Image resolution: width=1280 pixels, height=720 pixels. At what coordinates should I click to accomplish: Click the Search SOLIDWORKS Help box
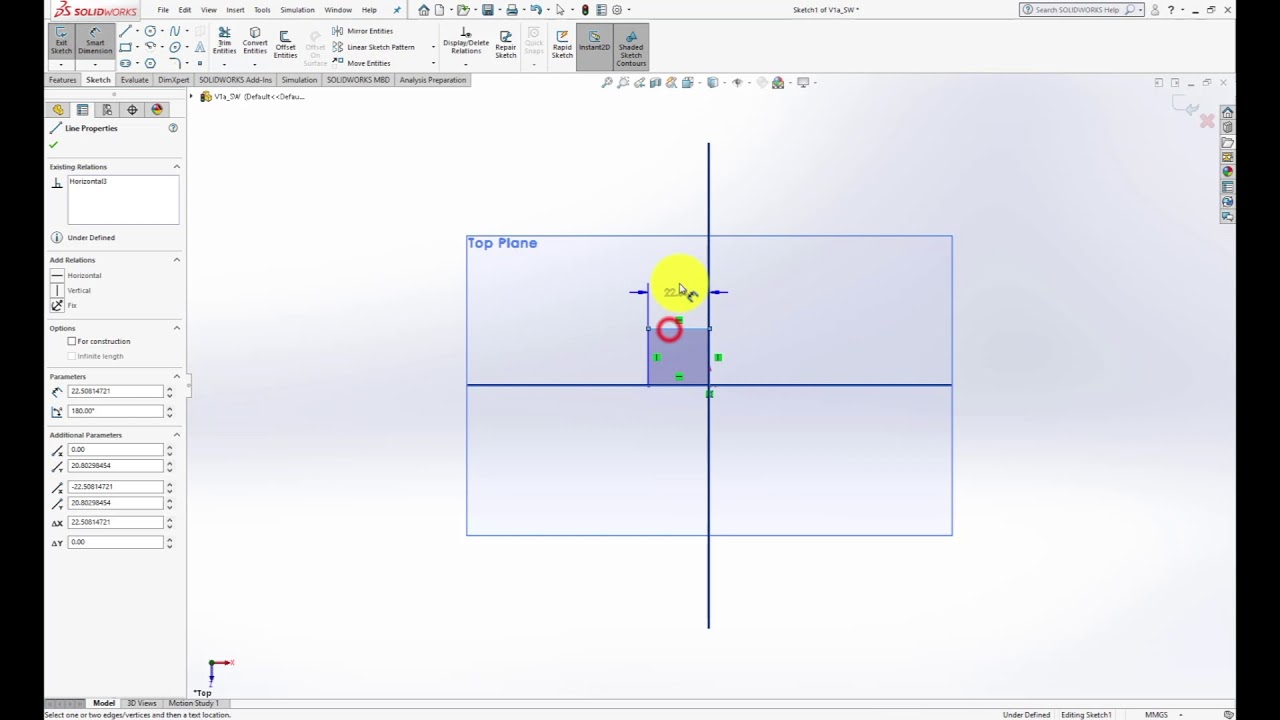[1082, 10]
